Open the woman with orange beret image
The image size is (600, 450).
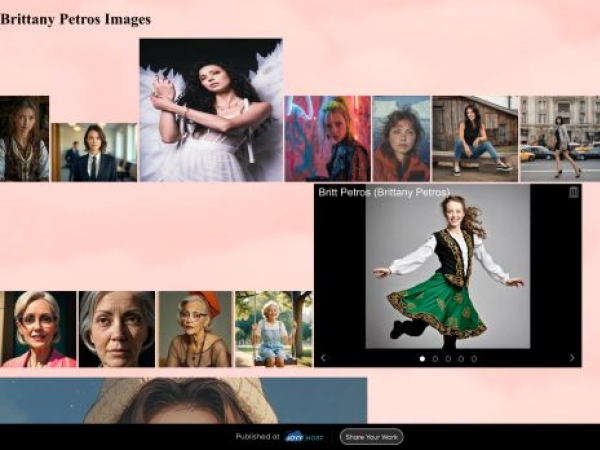(x=195, y=329)
